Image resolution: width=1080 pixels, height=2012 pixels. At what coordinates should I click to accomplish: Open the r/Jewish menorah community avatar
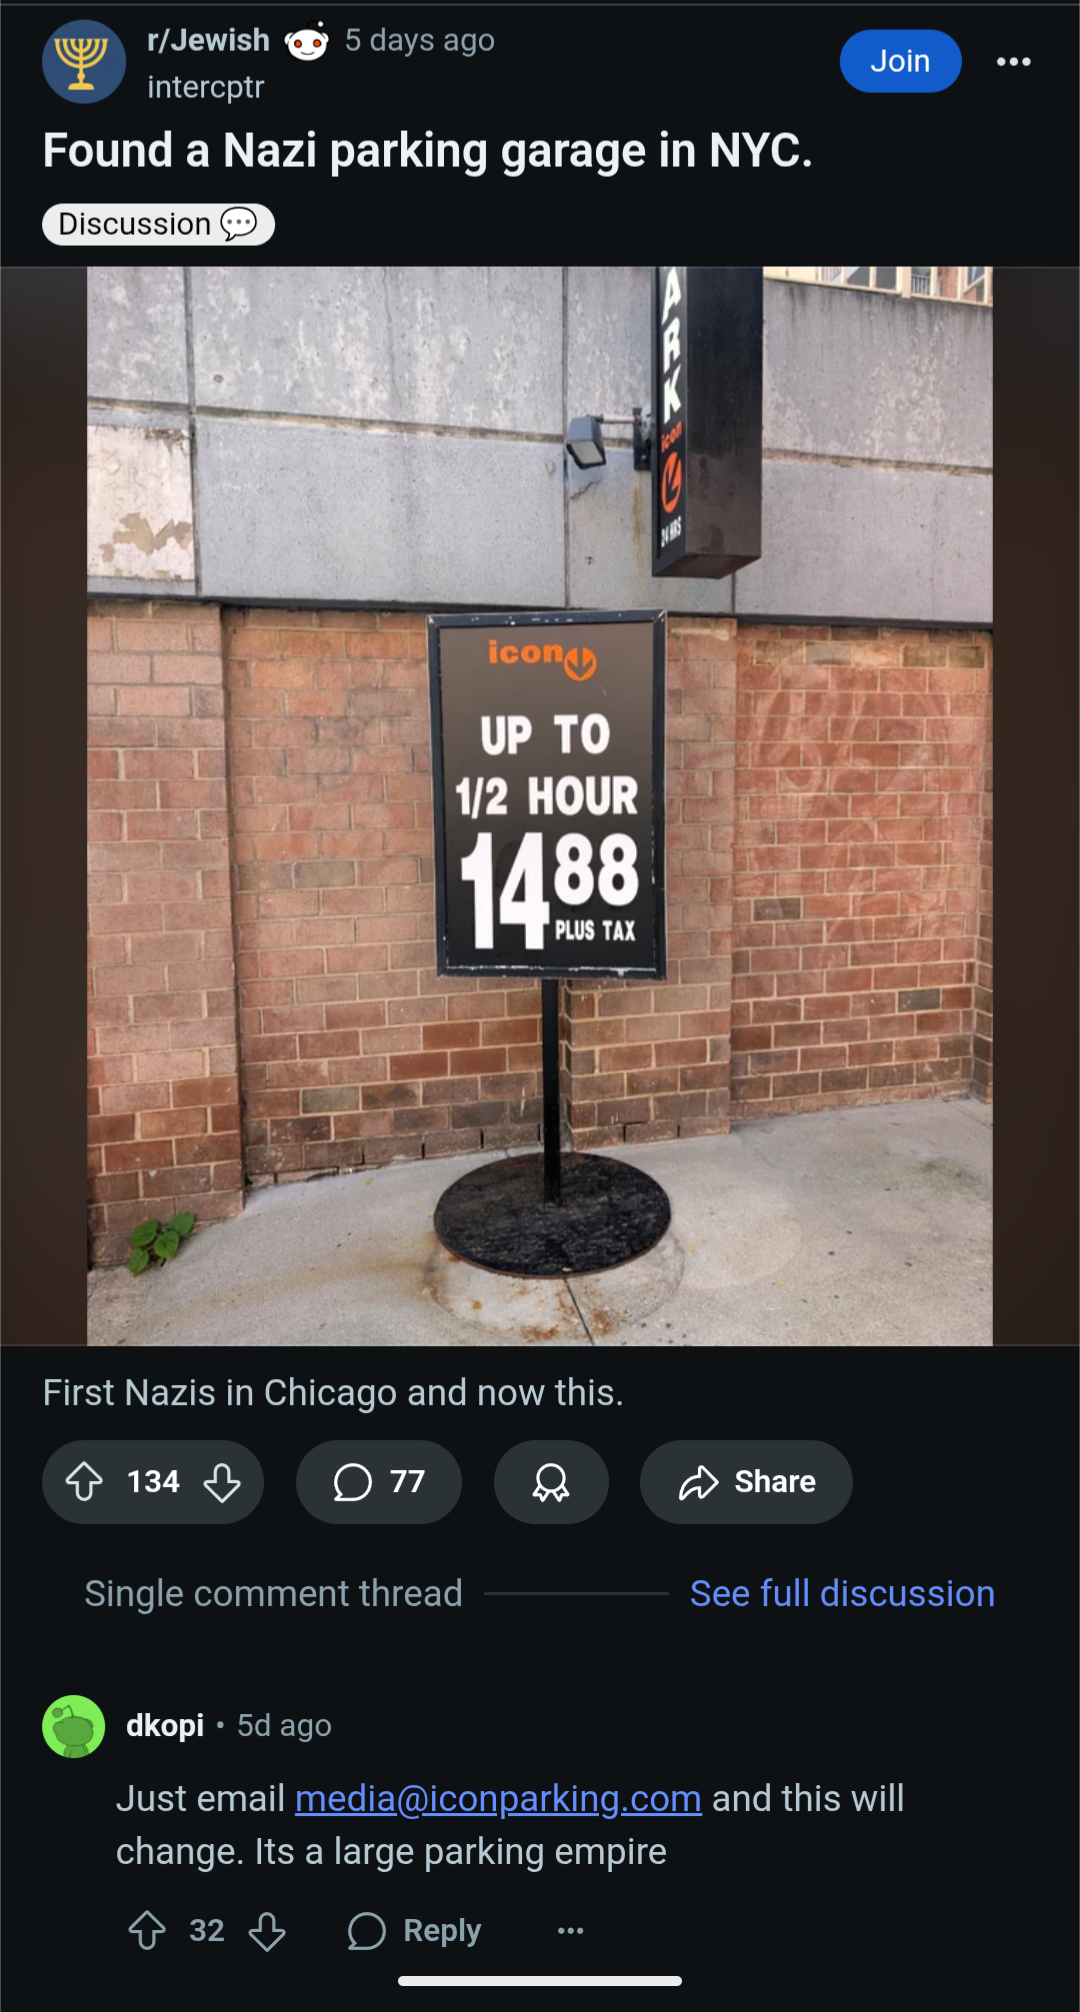point(83,62)
